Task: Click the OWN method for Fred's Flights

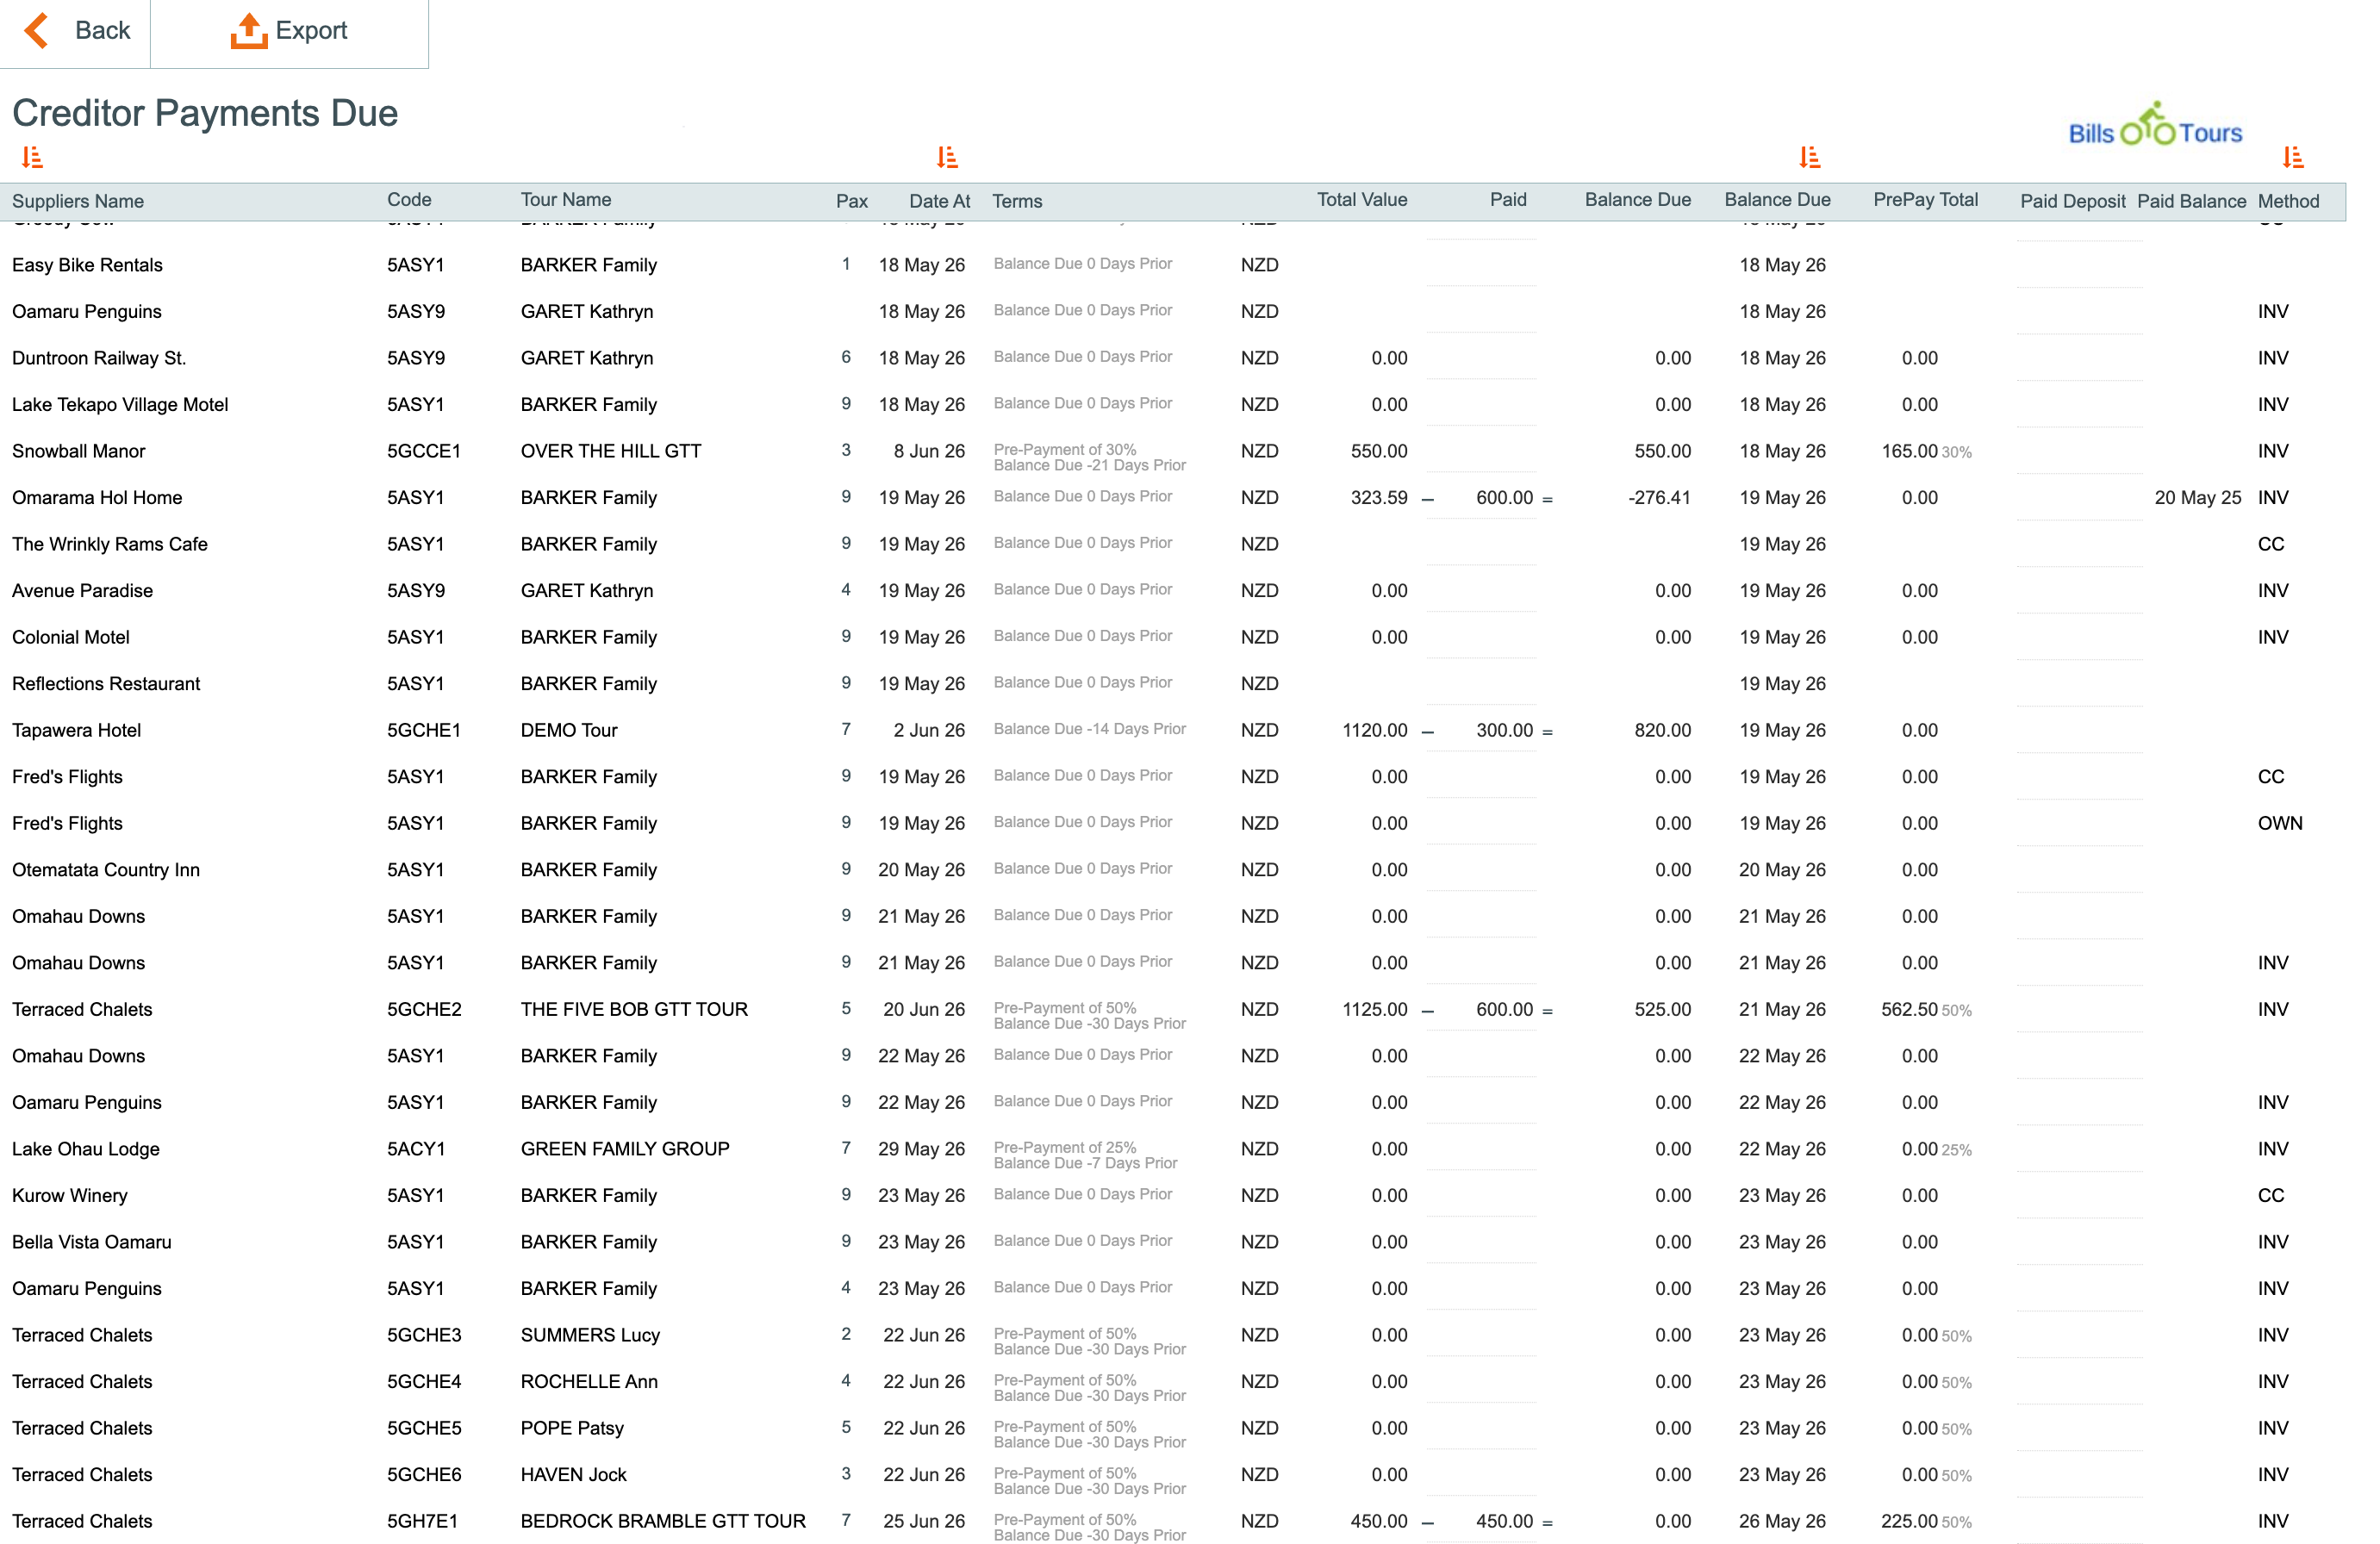Action: click(x=2279, y=823)
